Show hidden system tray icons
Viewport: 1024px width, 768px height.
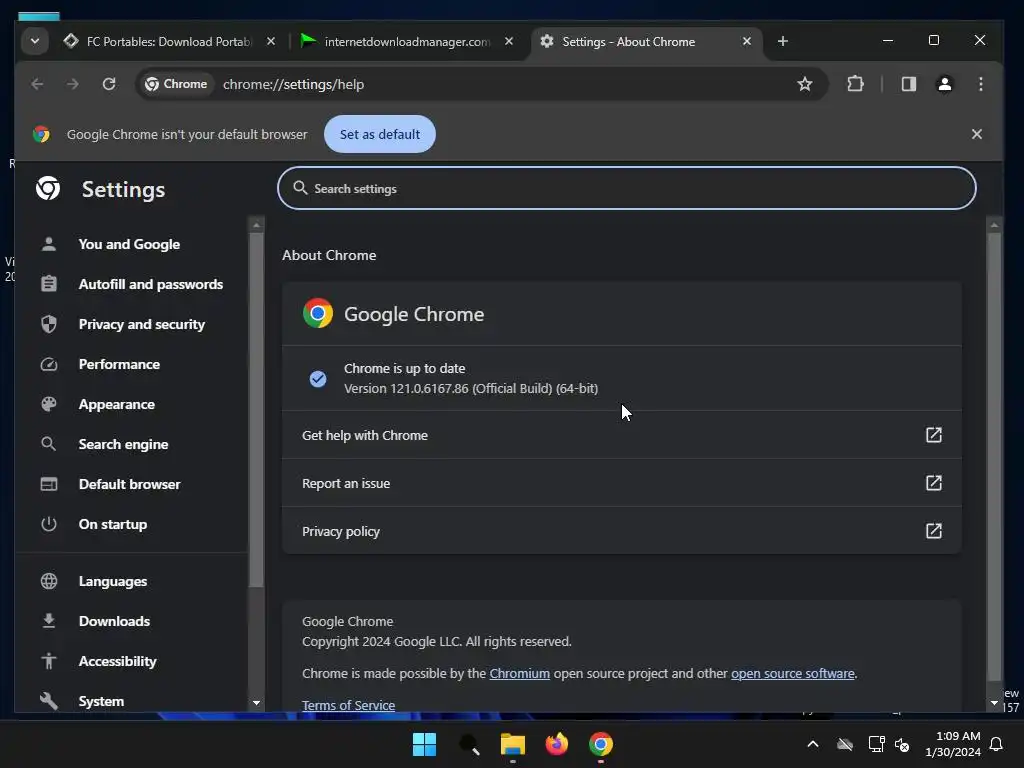(x=812, y=744)
